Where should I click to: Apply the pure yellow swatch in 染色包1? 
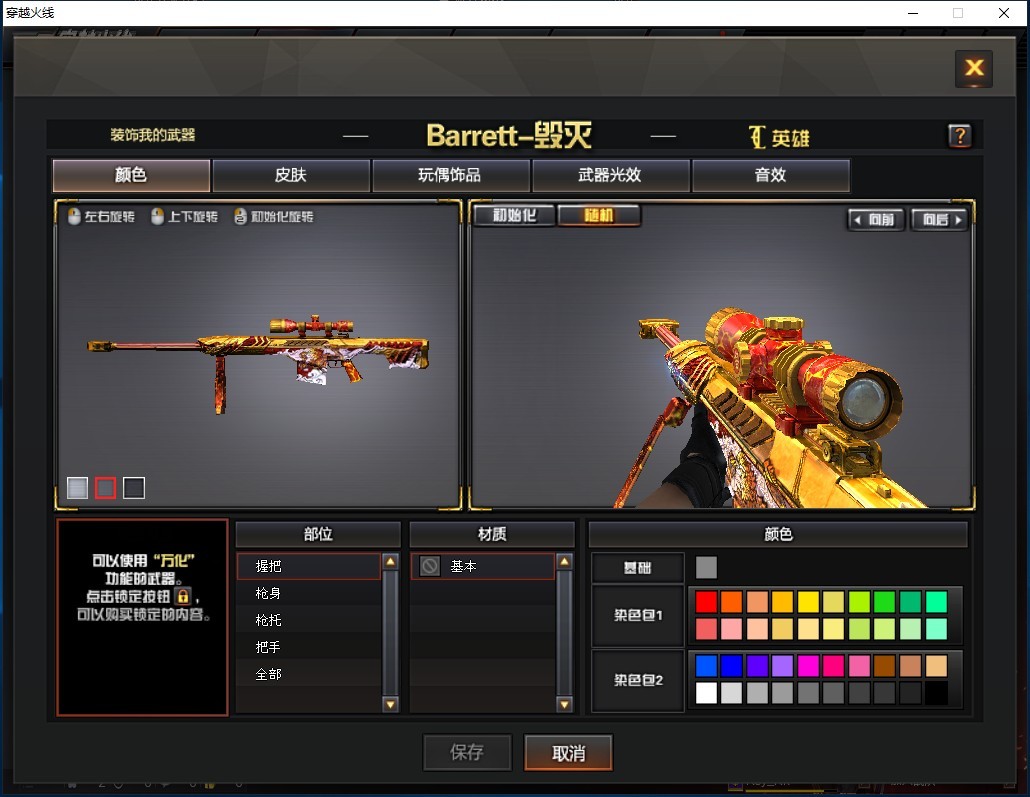pyautogui.click(x=808, y=602)
